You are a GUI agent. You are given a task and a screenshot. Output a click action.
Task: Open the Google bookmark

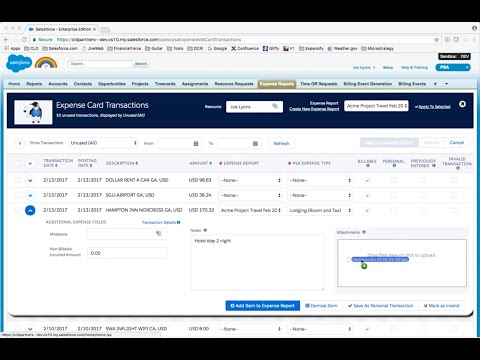click(x=217, y=48)
